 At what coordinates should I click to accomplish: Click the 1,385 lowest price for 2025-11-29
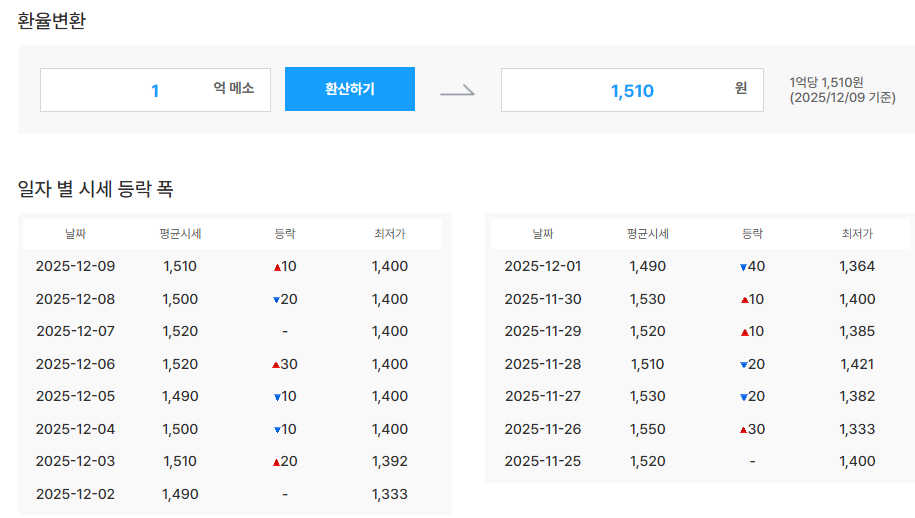pyautogui.click(x=857, y=331)
